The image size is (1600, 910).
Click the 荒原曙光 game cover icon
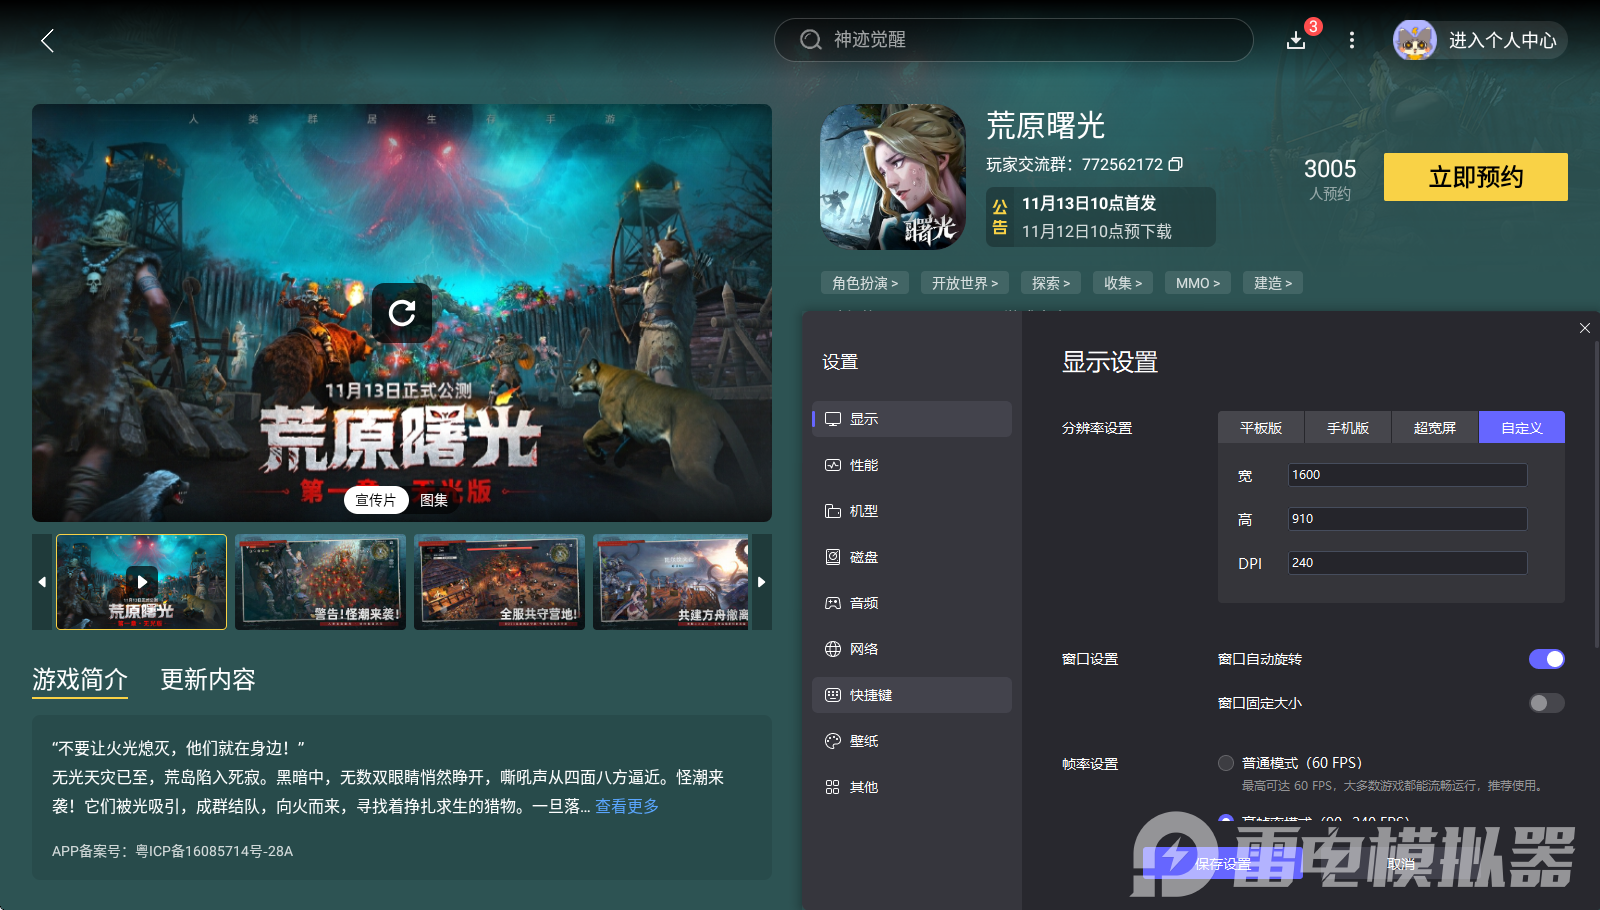pos(893,177)
